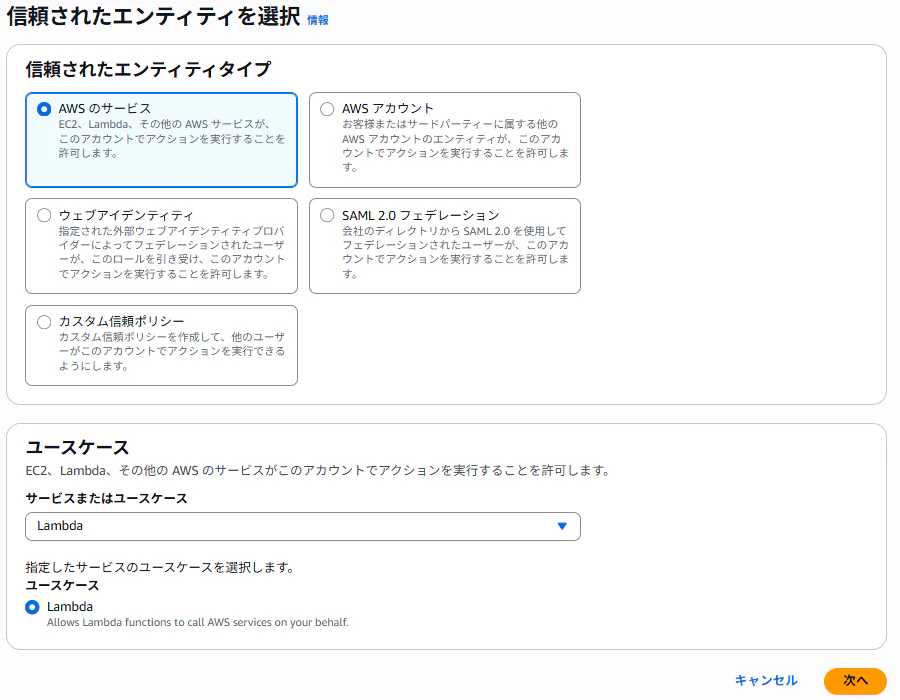Click the サービスまたはユースケース label
The height and width of the screenshot is (700, 900).
point(106,498)
